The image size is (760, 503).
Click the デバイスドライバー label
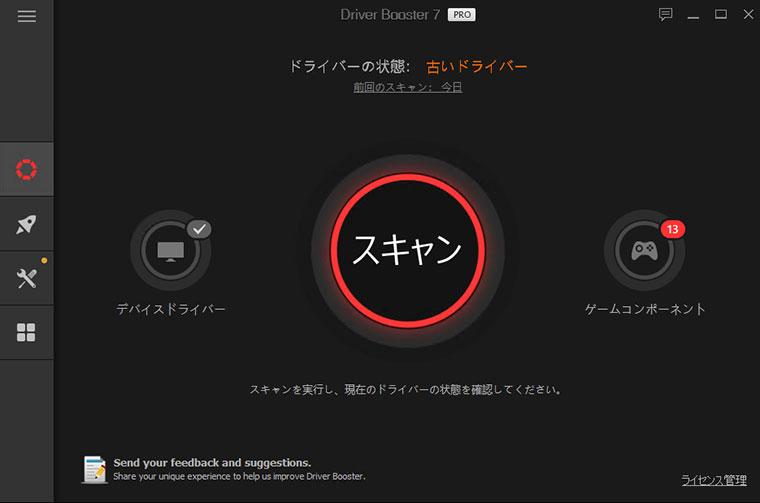(x=171, y=309)
